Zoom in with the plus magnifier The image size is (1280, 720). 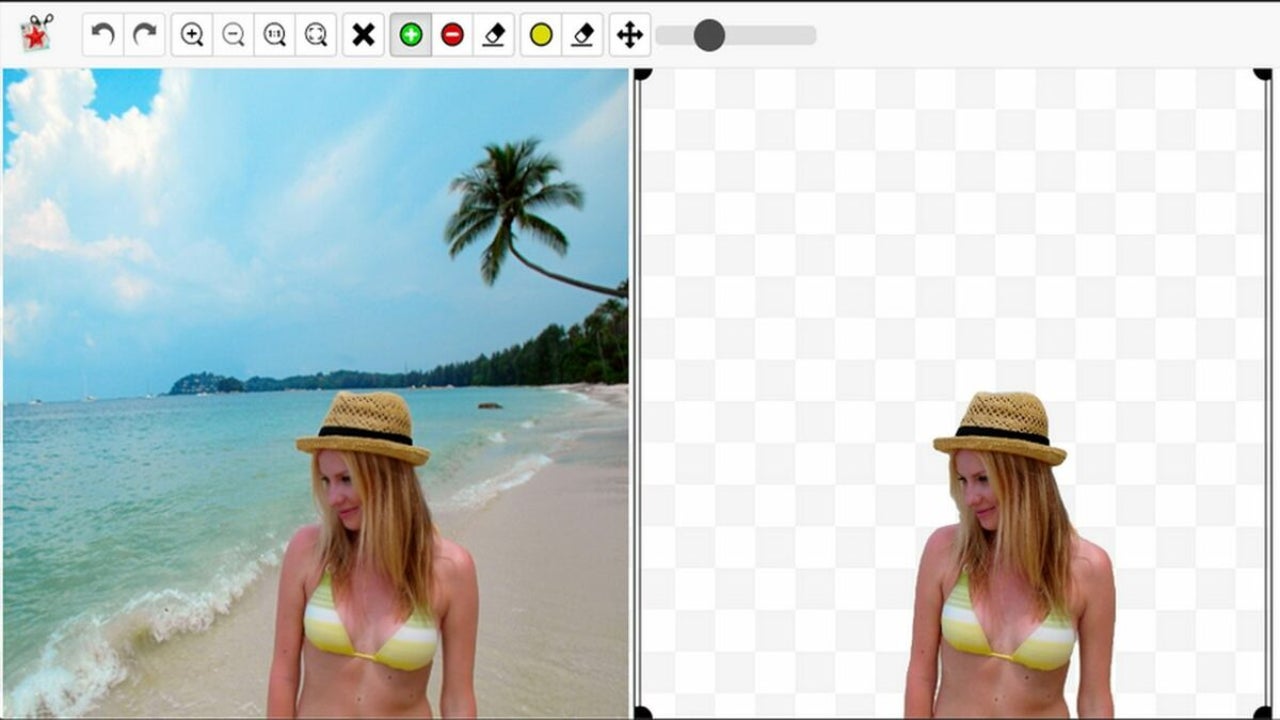[192, 34]
